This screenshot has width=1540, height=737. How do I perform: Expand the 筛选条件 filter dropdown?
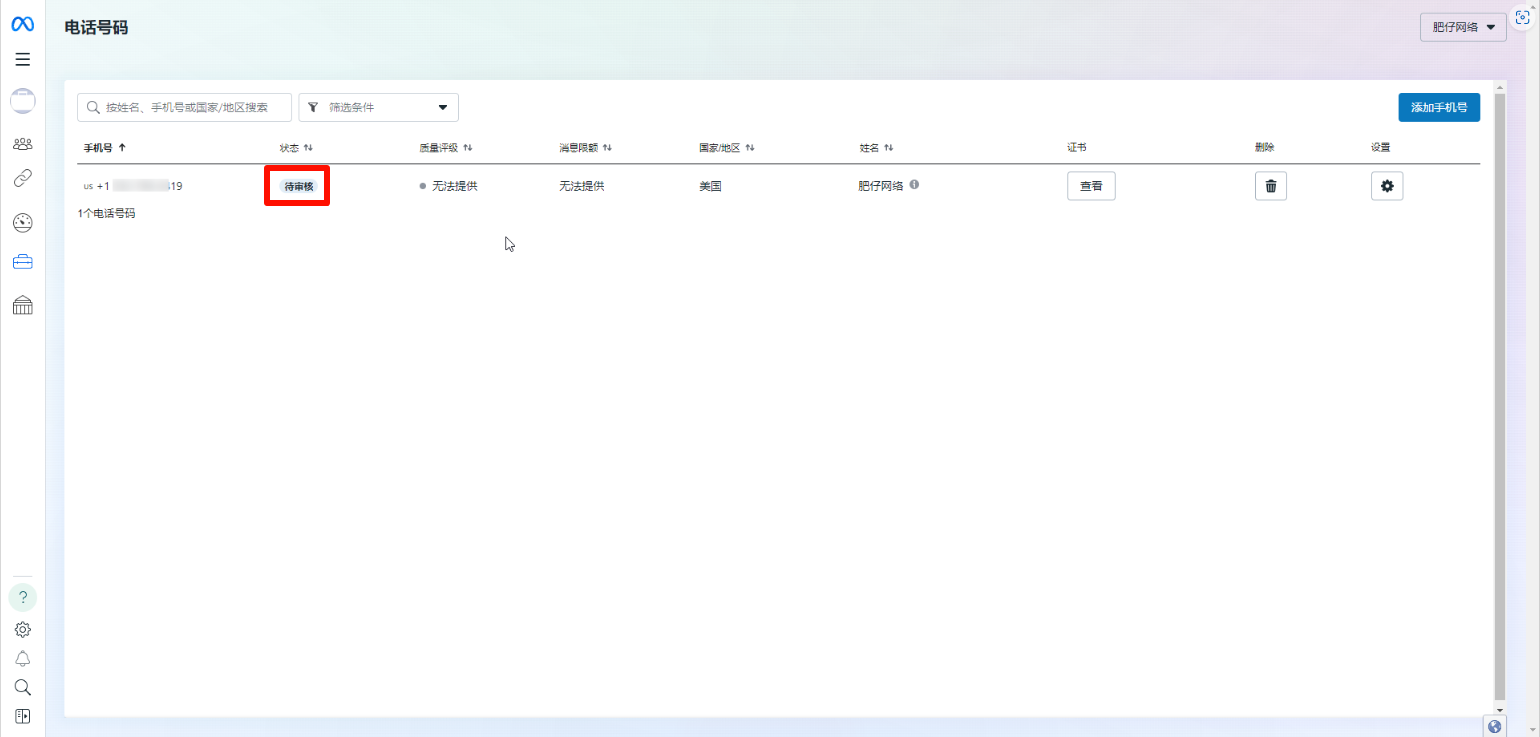(x=378, y=107)
